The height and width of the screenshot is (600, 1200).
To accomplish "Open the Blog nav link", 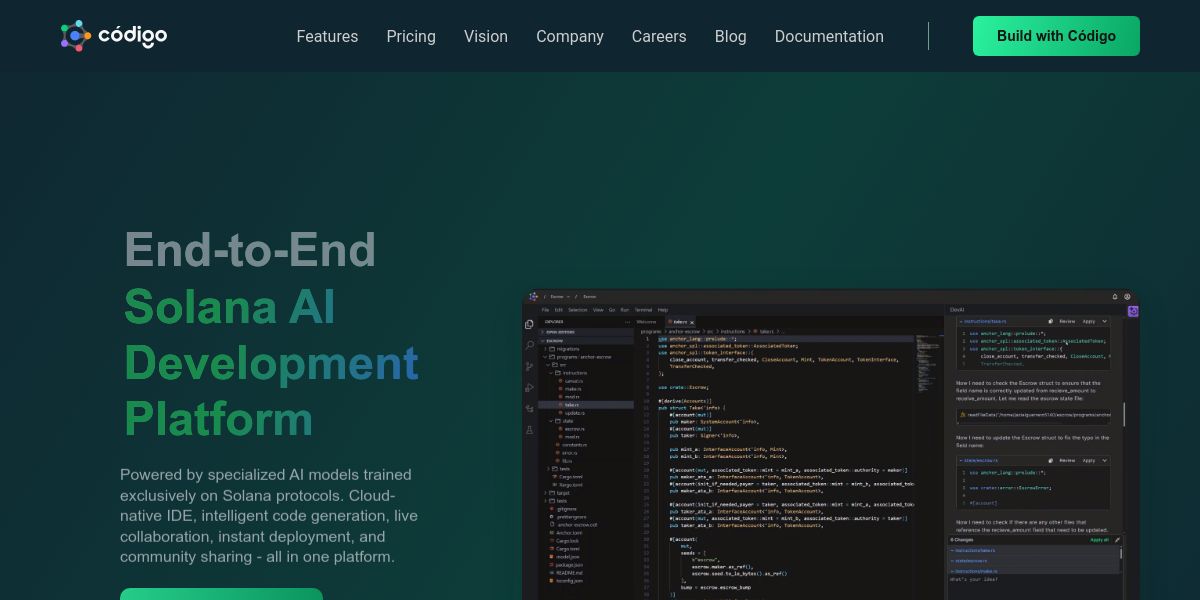I will 731,36.
